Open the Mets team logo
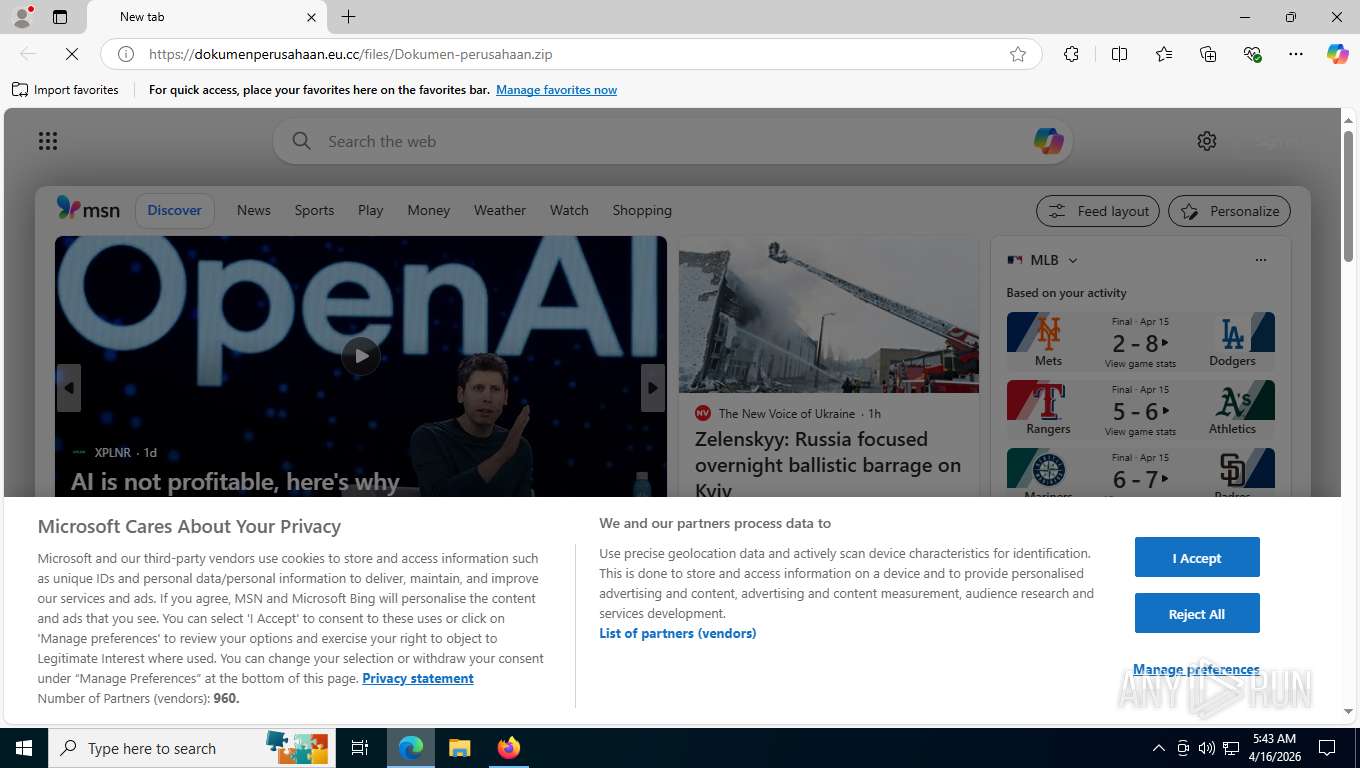Viewport: 1360px width, 768px height. (1048, 332)
